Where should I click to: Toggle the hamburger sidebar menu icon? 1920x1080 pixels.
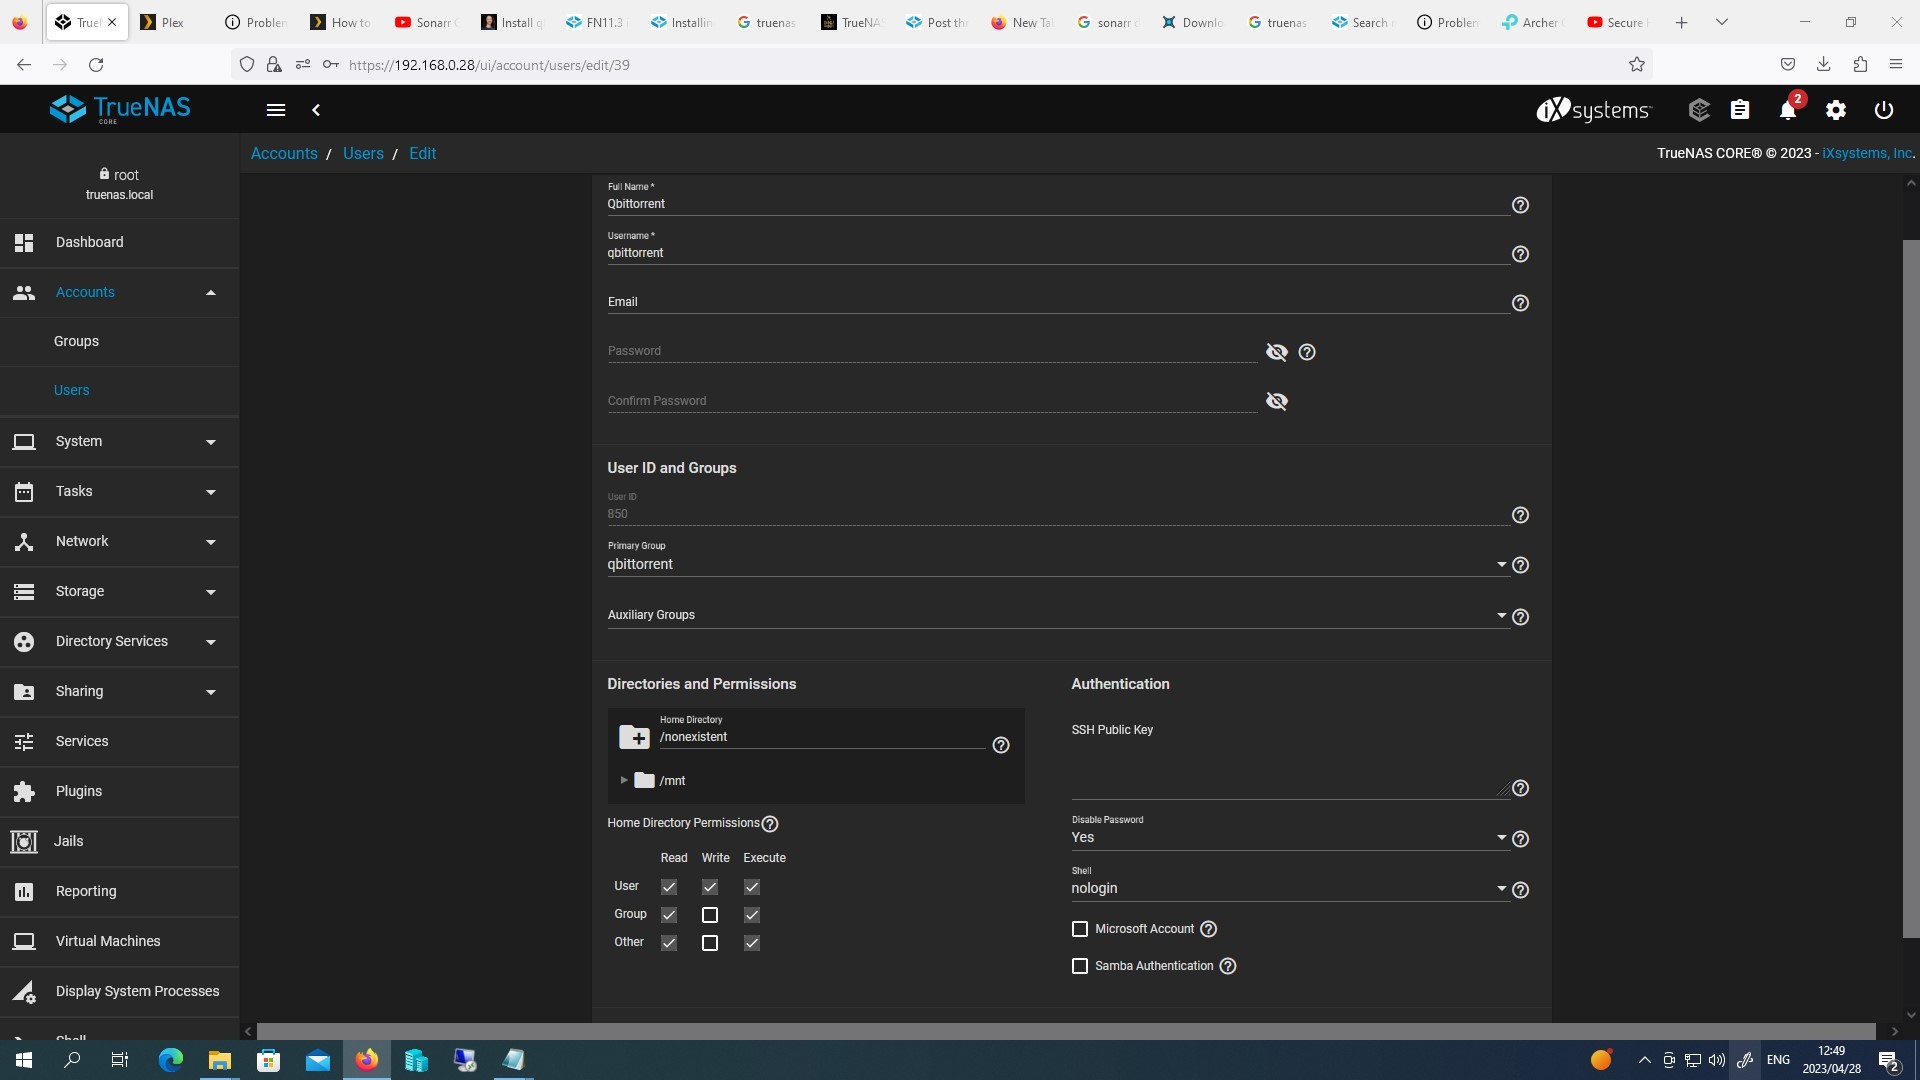(276, 110)
